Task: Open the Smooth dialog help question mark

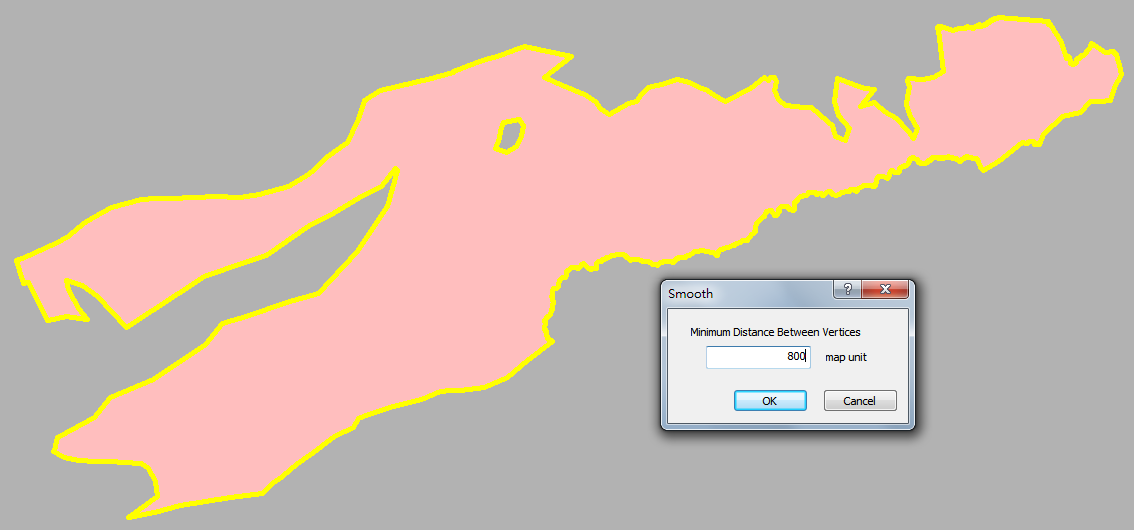Action: [848, 289]
